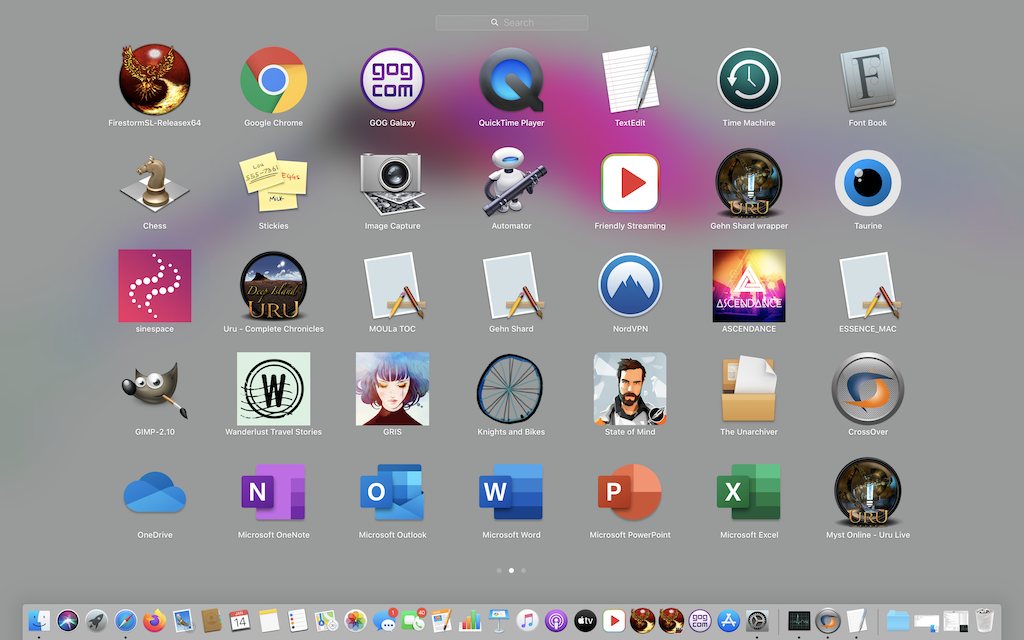Launch Knights and Bikes
1024x640 pixels.
point(511,389)
